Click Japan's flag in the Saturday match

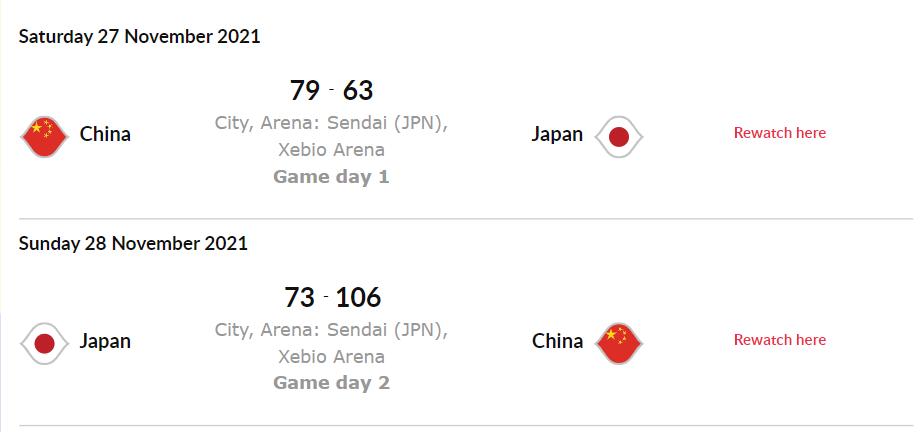(619, 136)
